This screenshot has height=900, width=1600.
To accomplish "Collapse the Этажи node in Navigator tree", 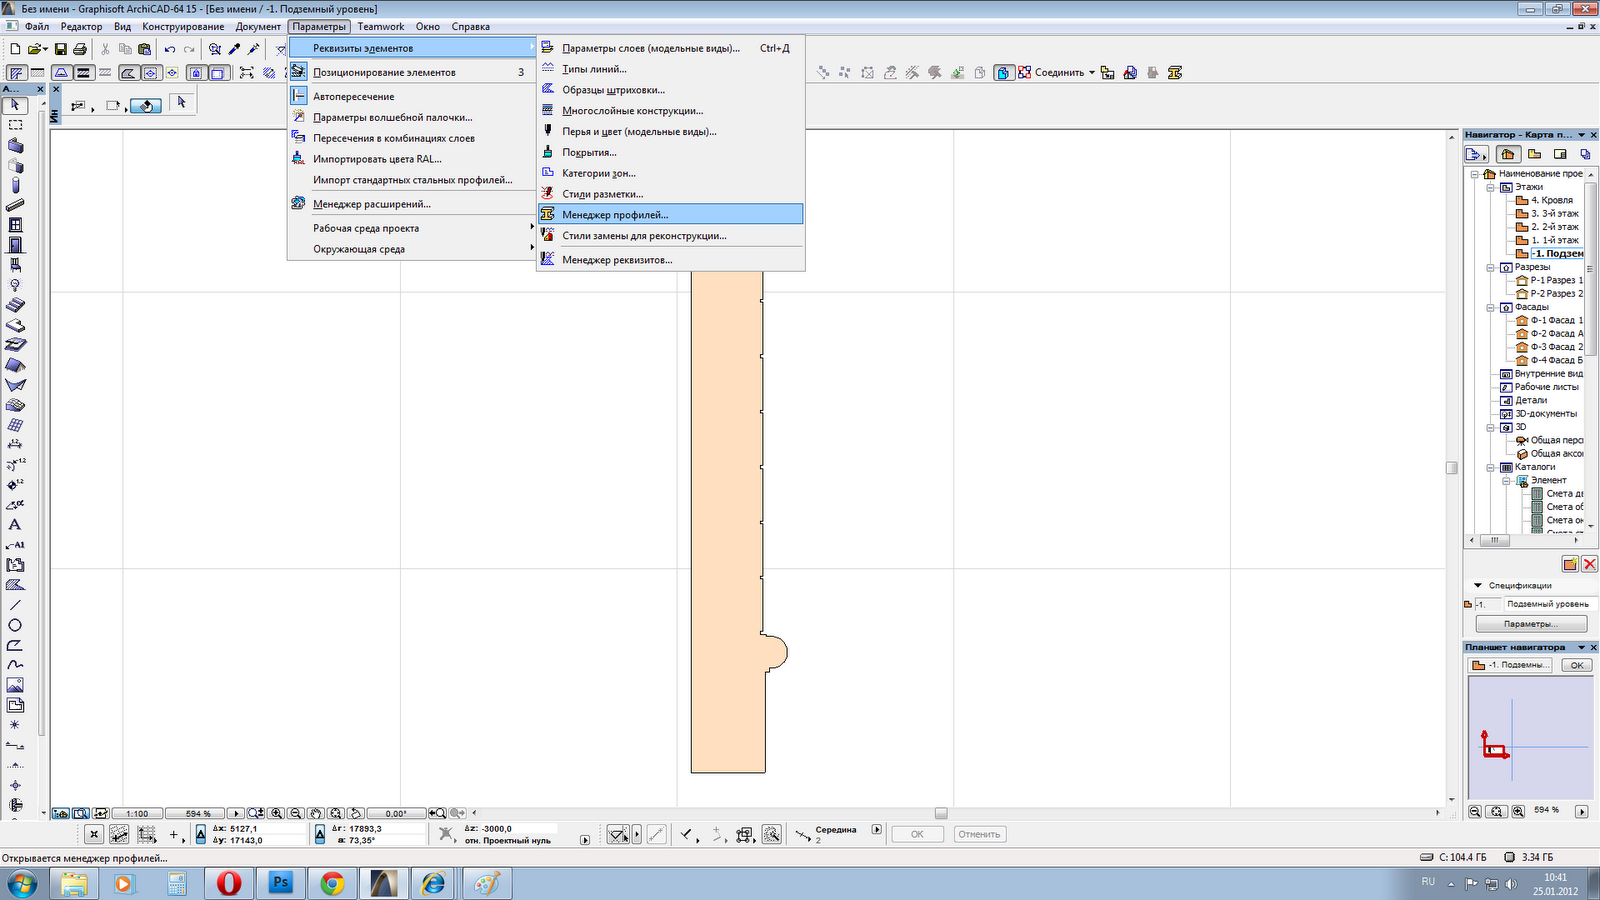I will [x=1490, y=187].
